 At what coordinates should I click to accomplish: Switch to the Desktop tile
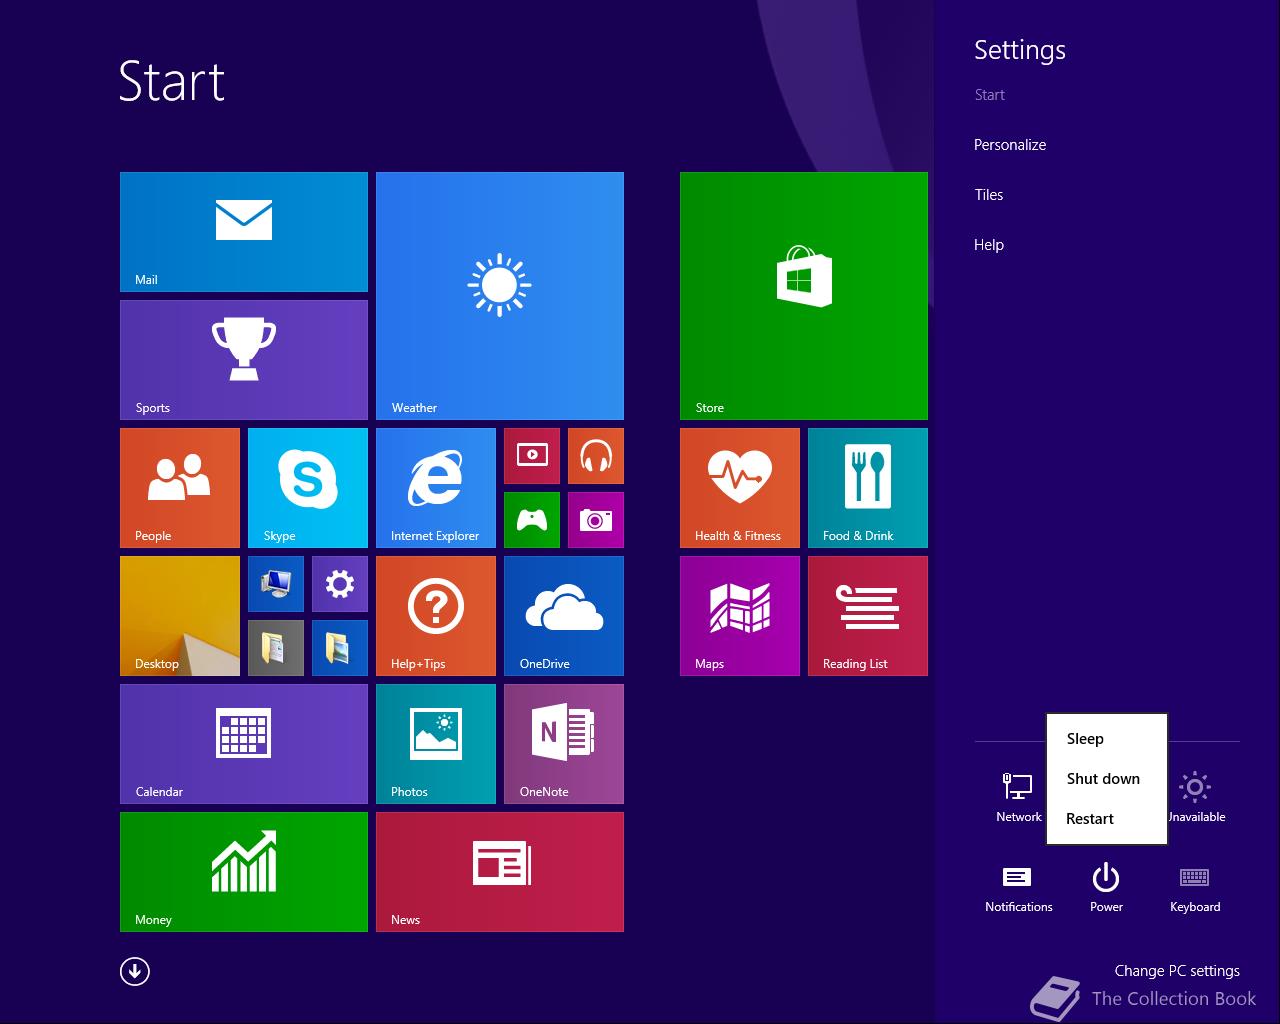180,616
